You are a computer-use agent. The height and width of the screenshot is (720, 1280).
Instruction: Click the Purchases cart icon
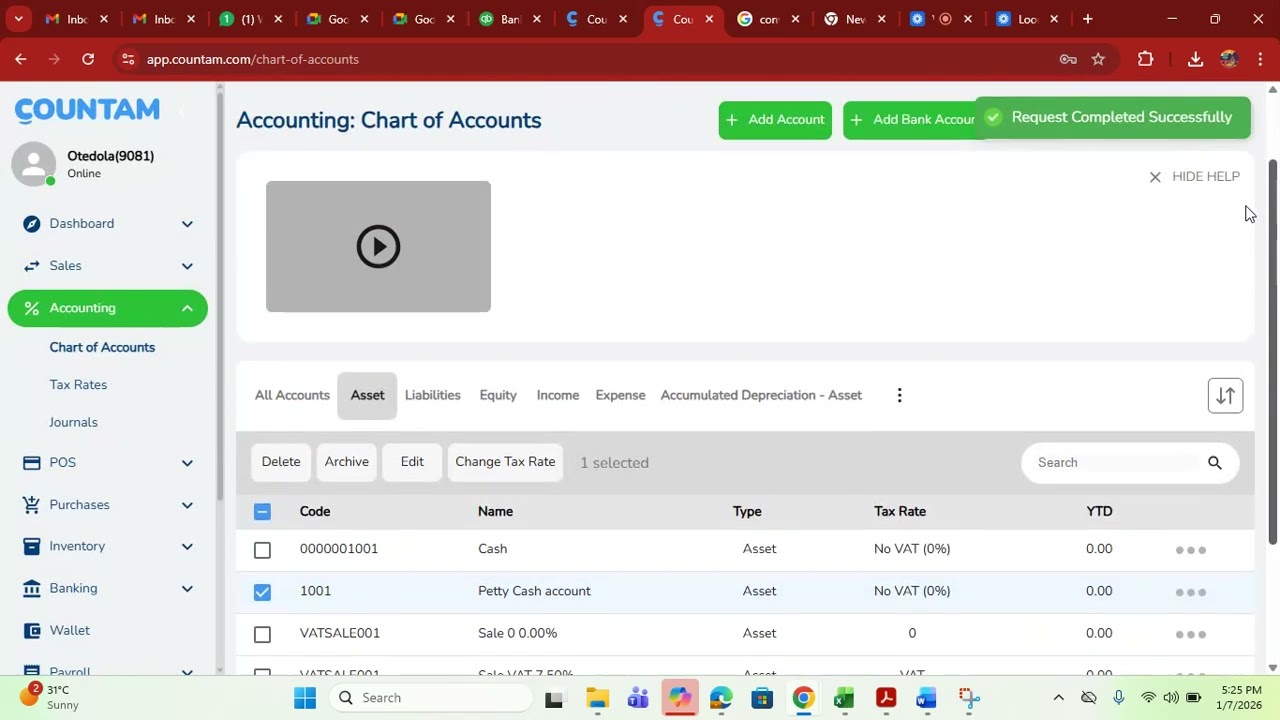click(x=32, y=505)
